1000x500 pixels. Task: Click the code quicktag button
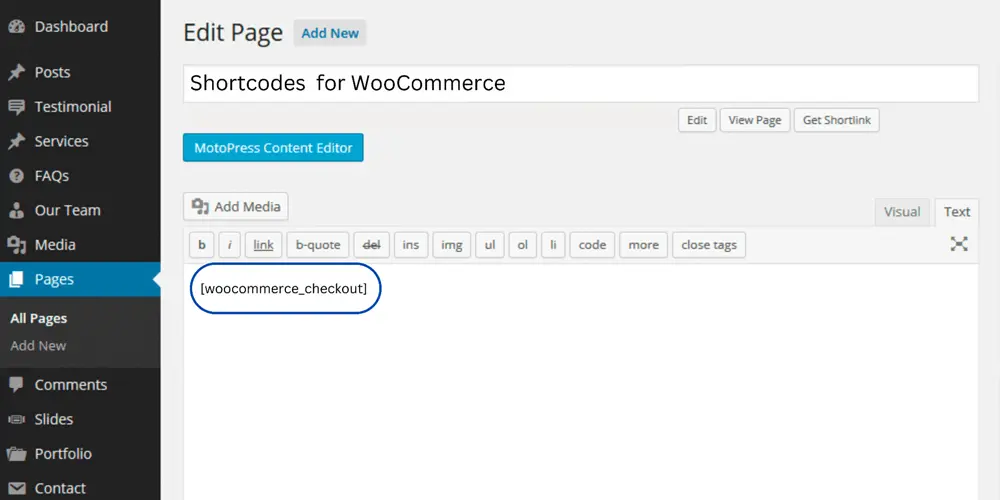[592, 245]
